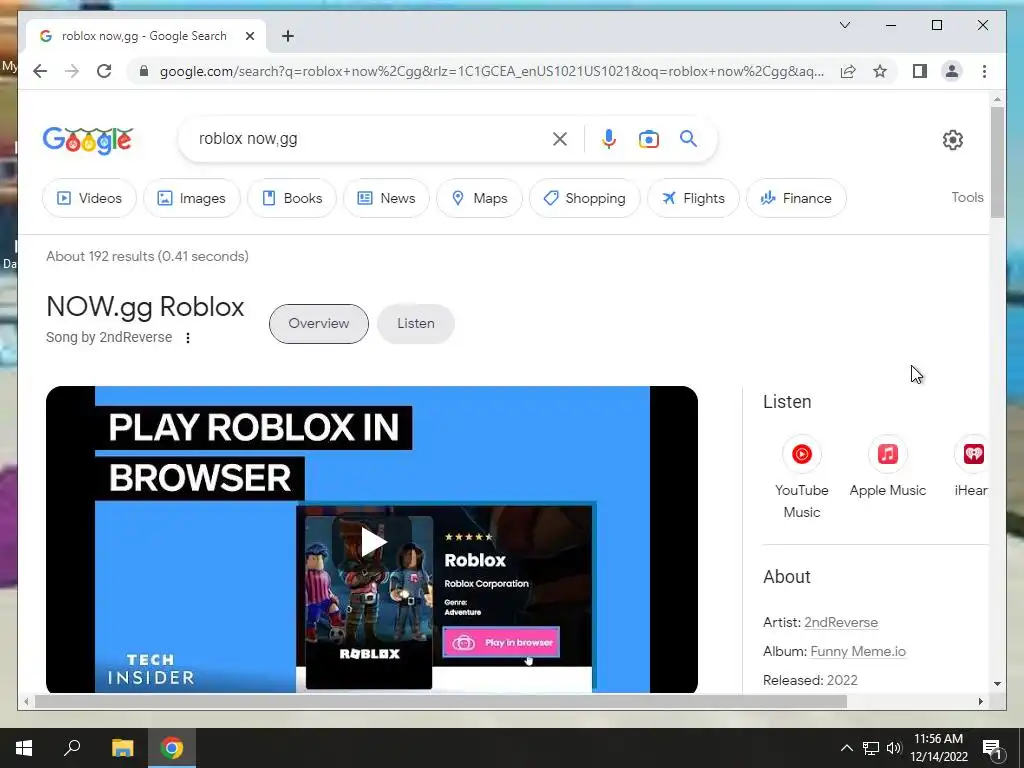
Task: Listen on YouTube Music
Action: tap(802, 477)
